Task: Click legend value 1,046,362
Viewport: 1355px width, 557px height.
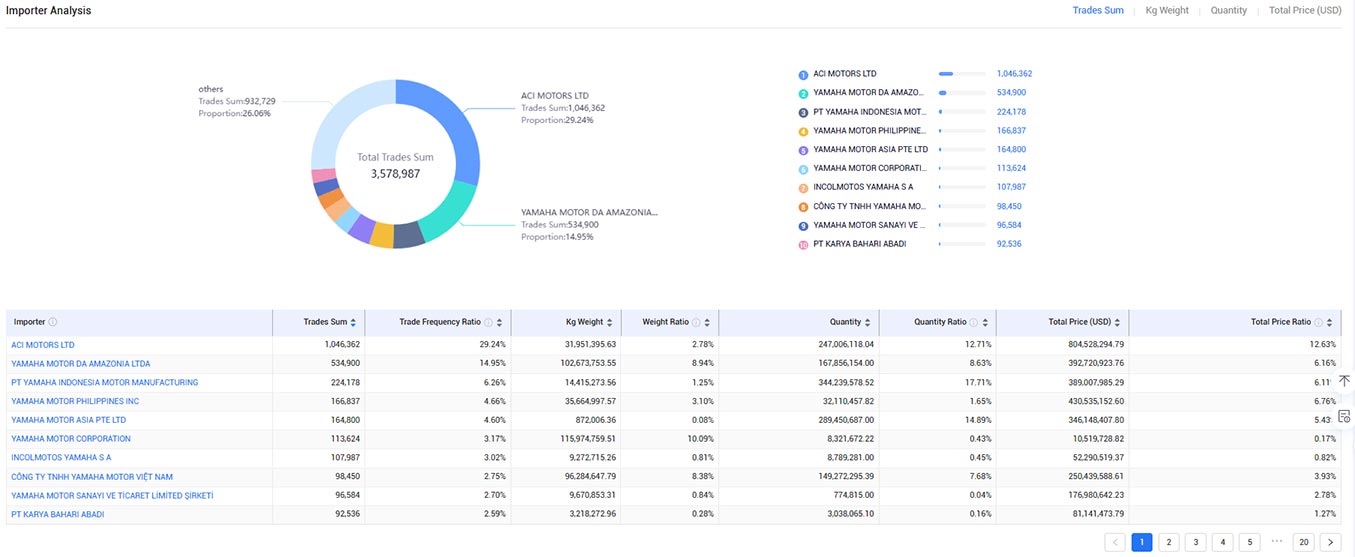Action: 1014,74
